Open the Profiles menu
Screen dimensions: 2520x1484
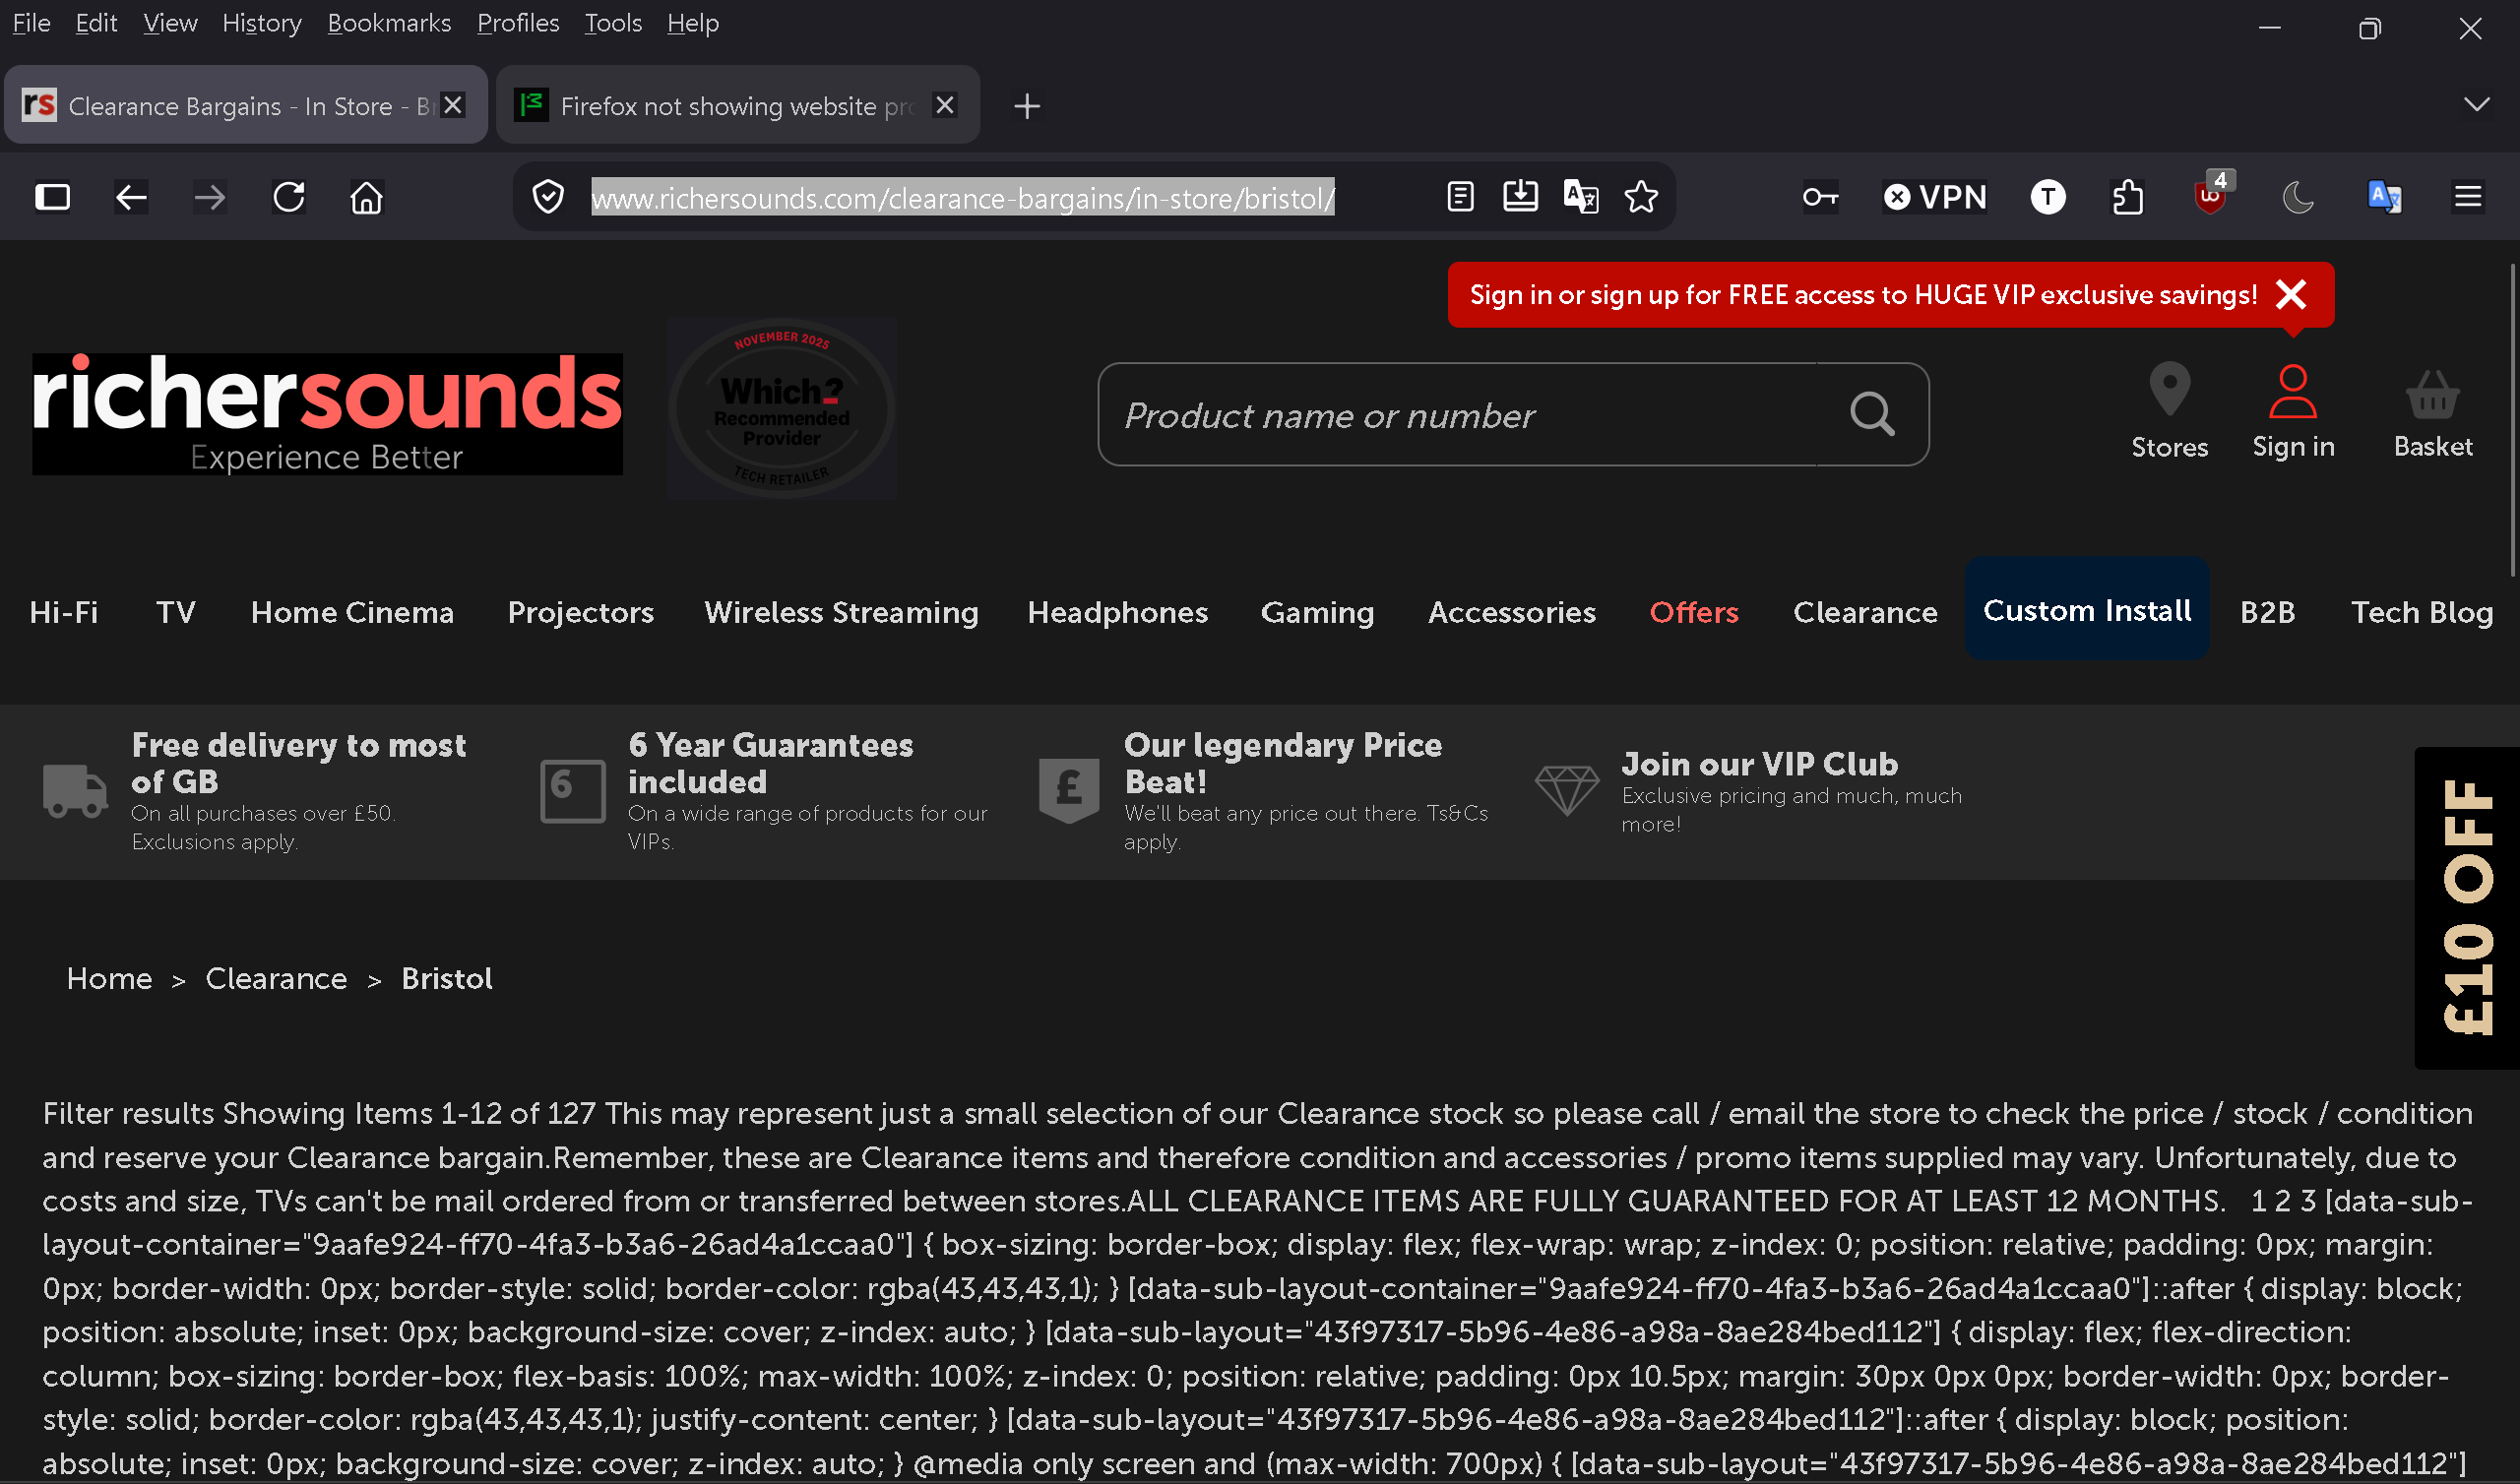coord(518,23)
